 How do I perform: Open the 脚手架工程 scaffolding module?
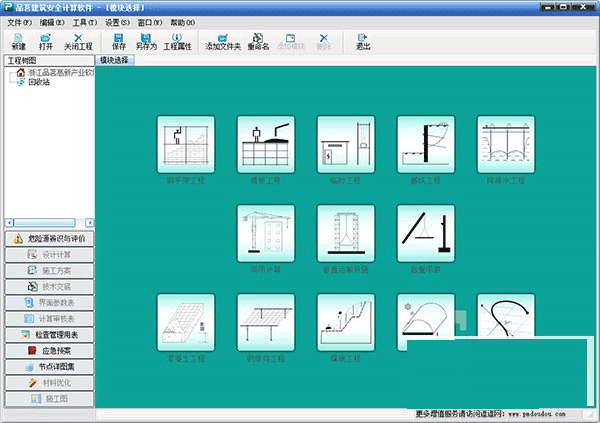pos(186,146)
